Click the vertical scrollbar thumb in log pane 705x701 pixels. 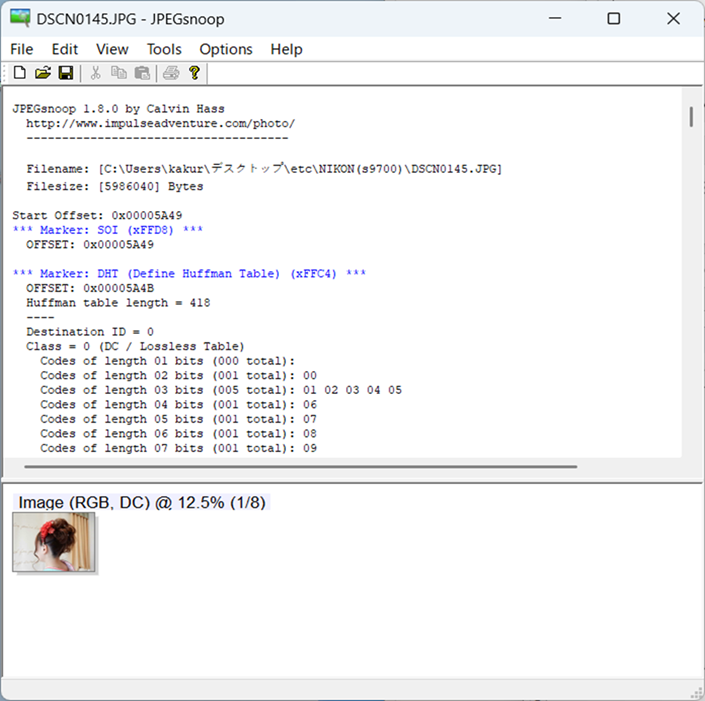(x=691, y=116)
